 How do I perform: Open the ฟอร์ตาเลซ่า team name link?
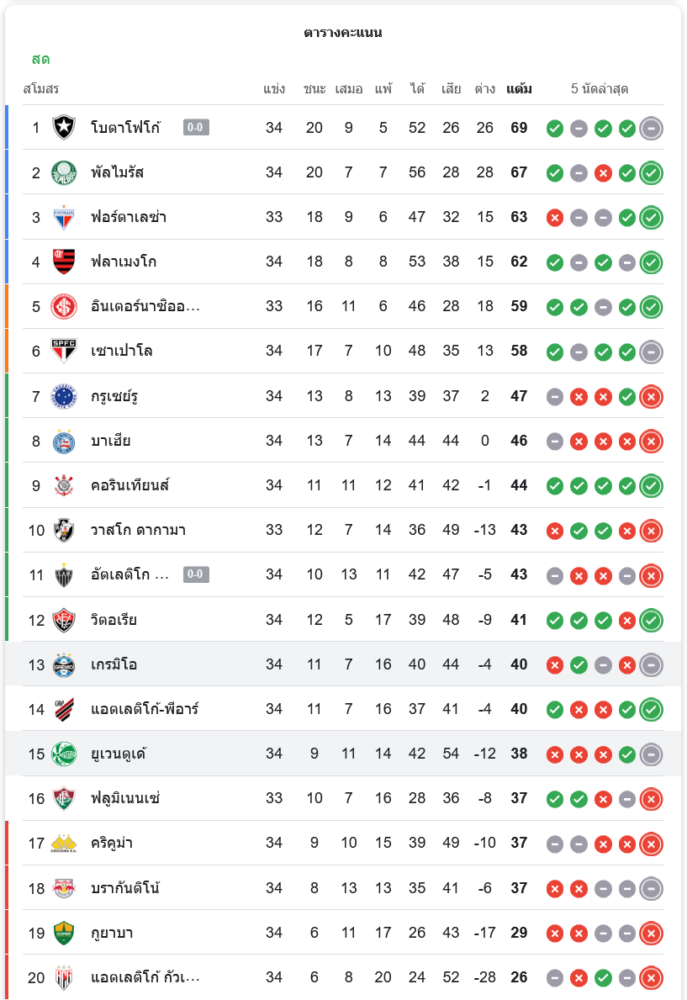tap(128, 217)
